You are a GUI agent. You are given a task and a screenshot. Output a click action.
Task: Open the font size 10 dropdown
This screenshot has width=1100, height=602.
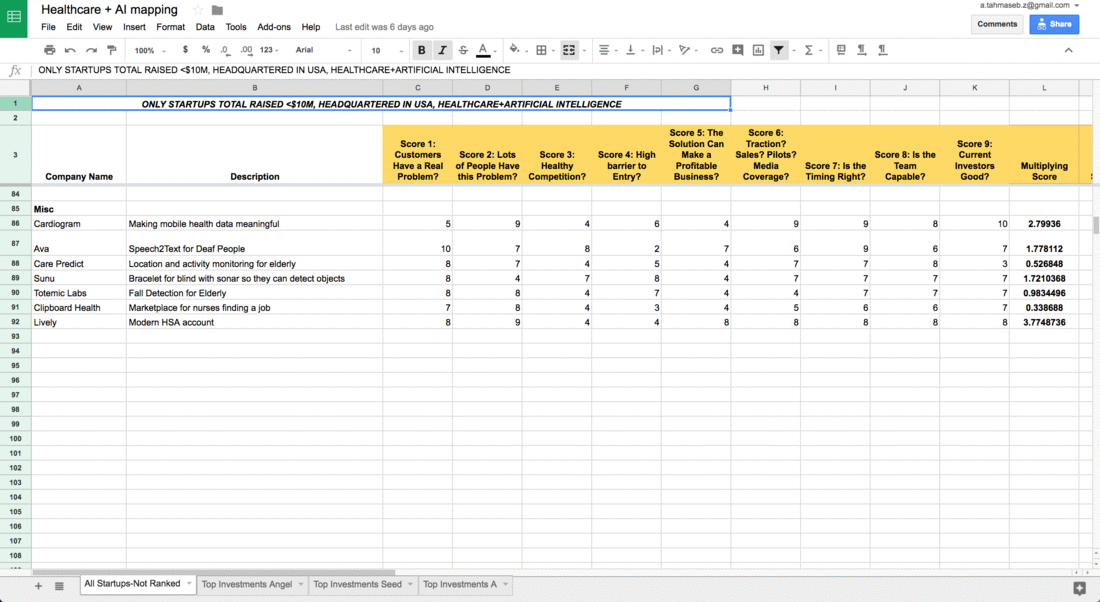tap(387, 51)
